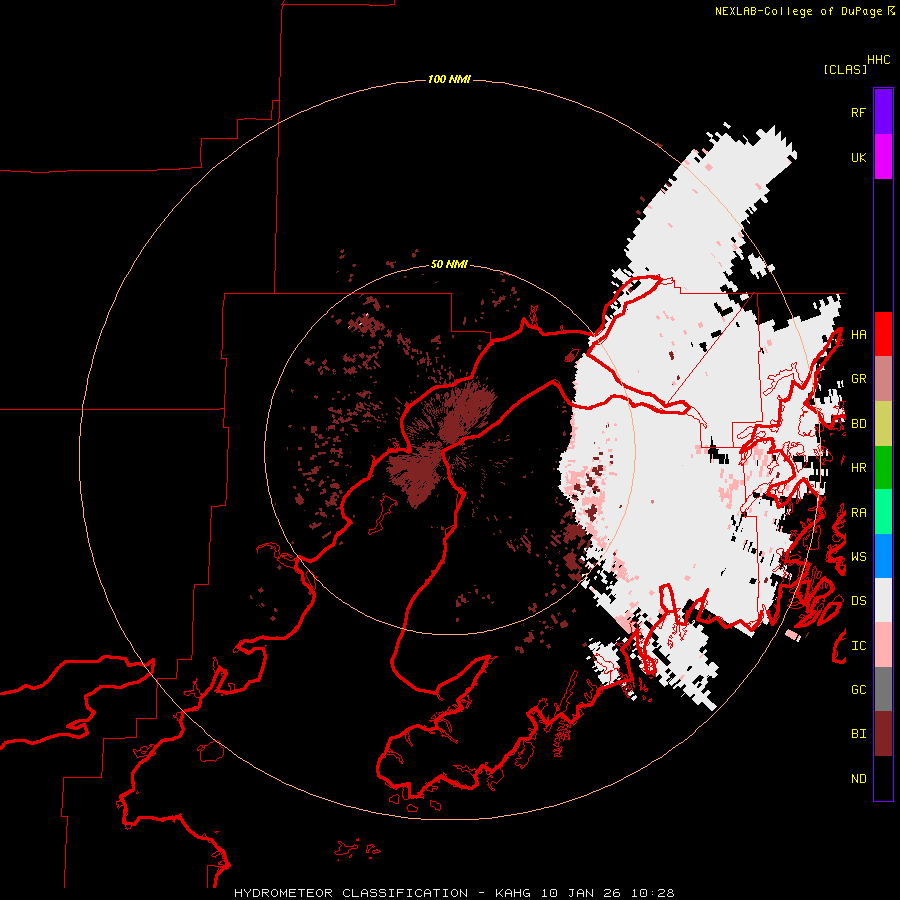Viewport: 900px width, 900px height.
Task: Select the GR legend color block
Action: 883,378
